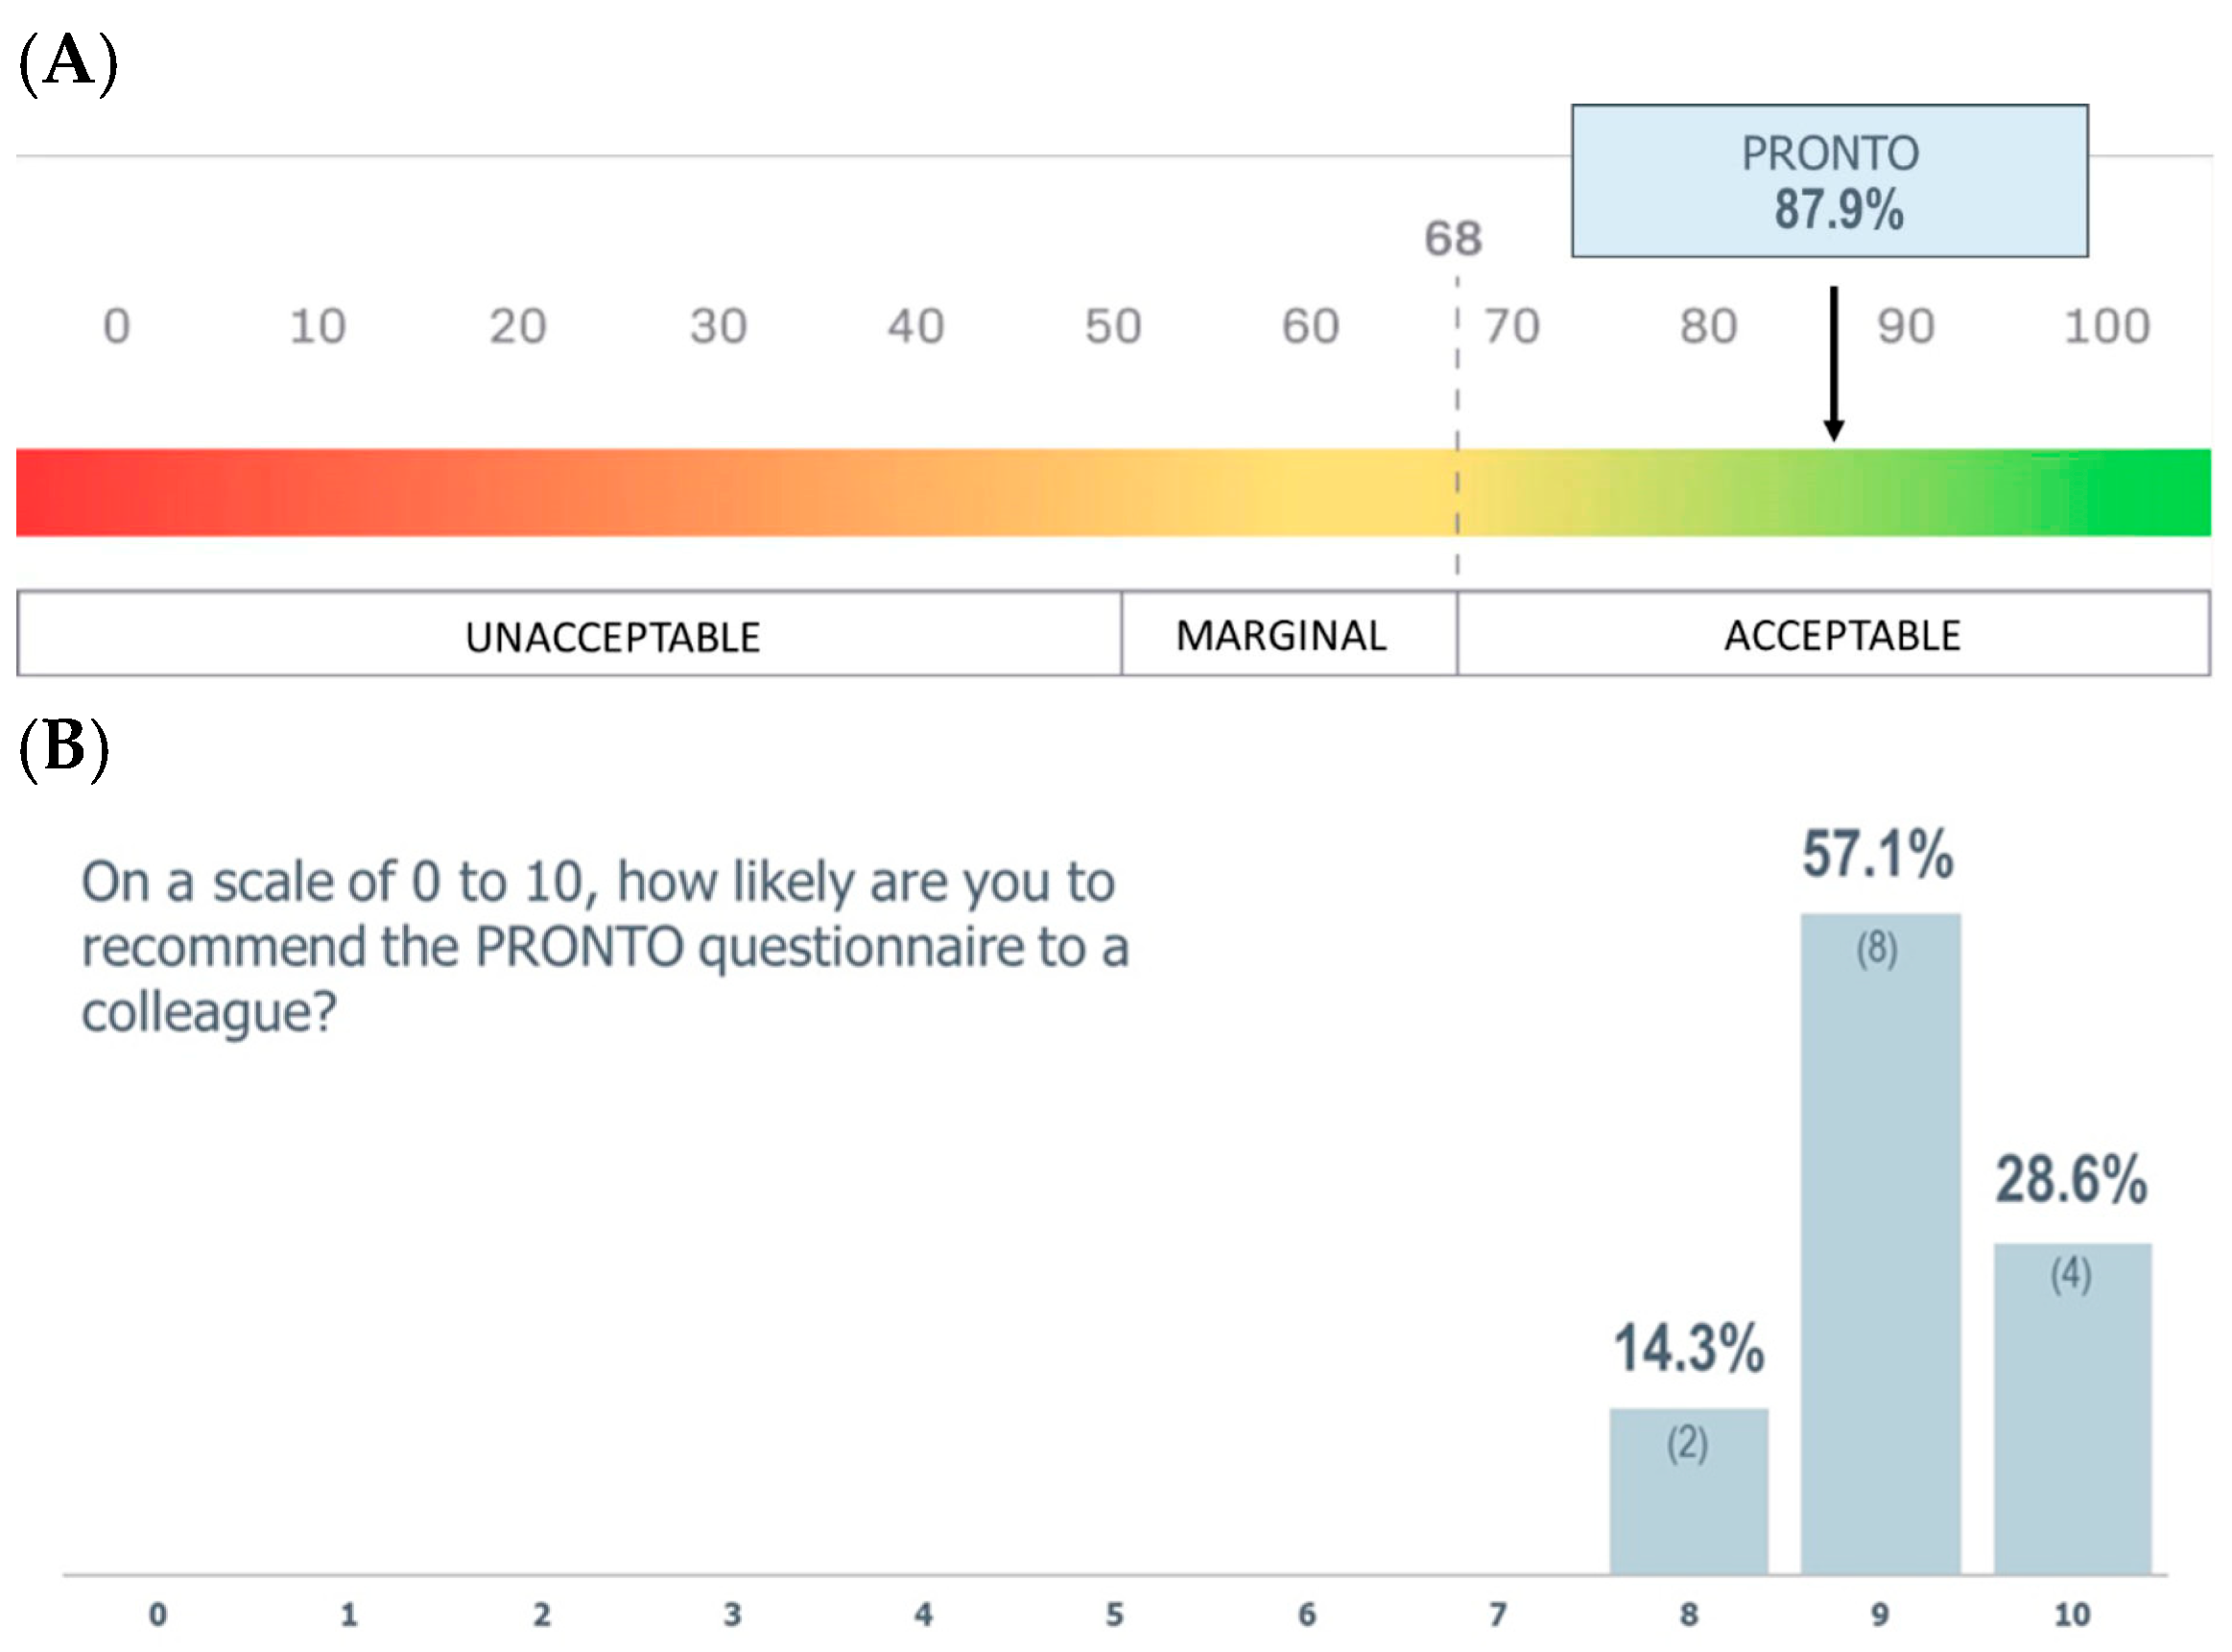Click the PRONTO 87.9% score box
This screenshot has width=2232, height=1652.
(1828, 181)
